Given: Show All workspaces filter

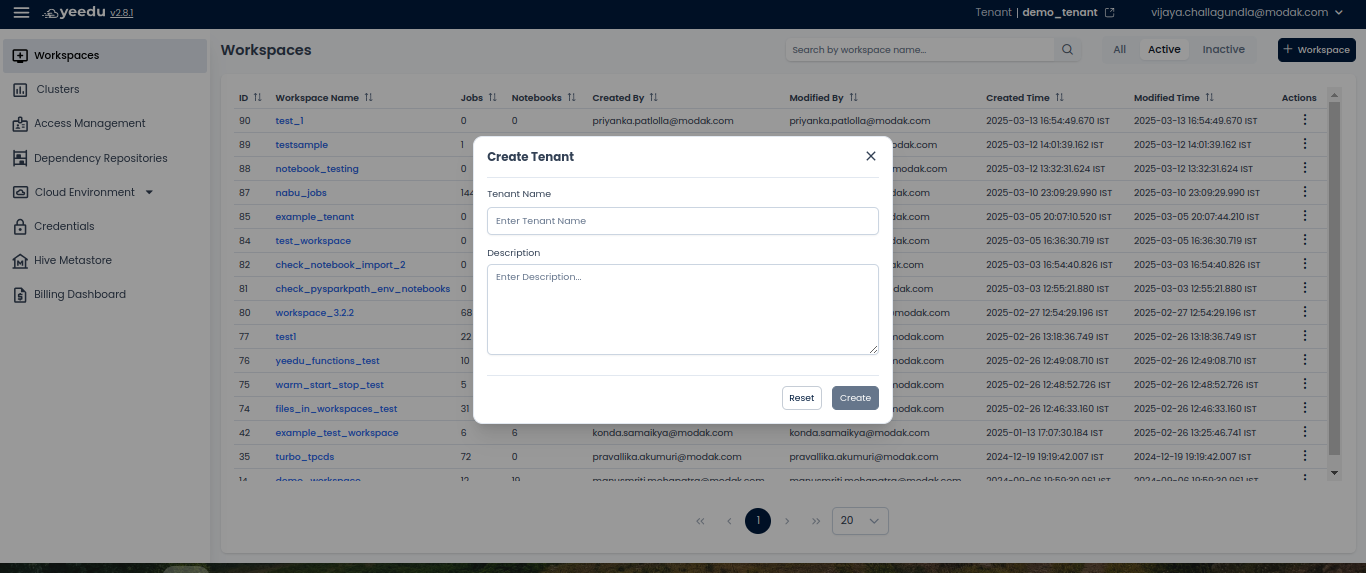Looking at the screenshot, I should point(1120,50).
